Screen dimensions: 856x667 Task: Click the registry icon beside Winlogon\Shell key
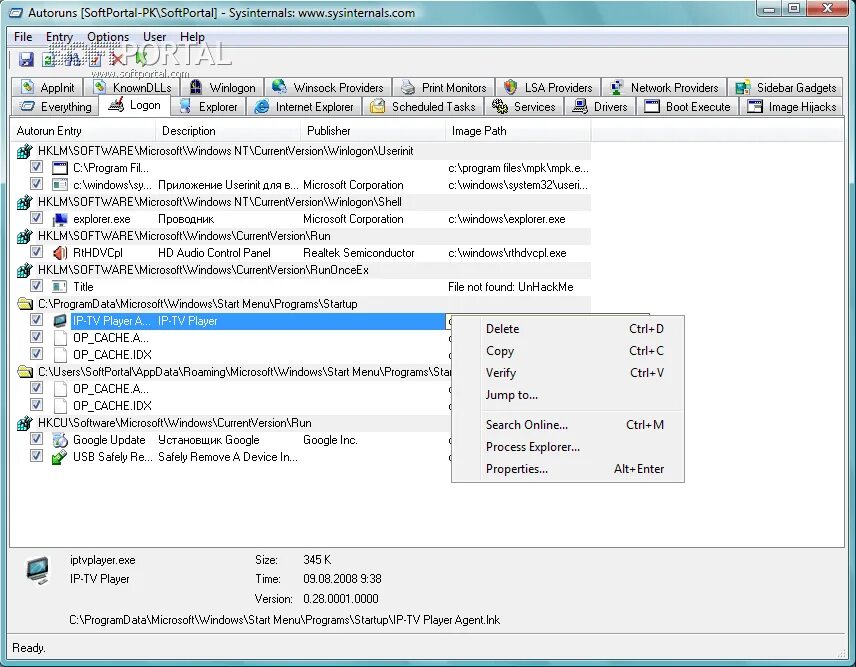[25, 203]
